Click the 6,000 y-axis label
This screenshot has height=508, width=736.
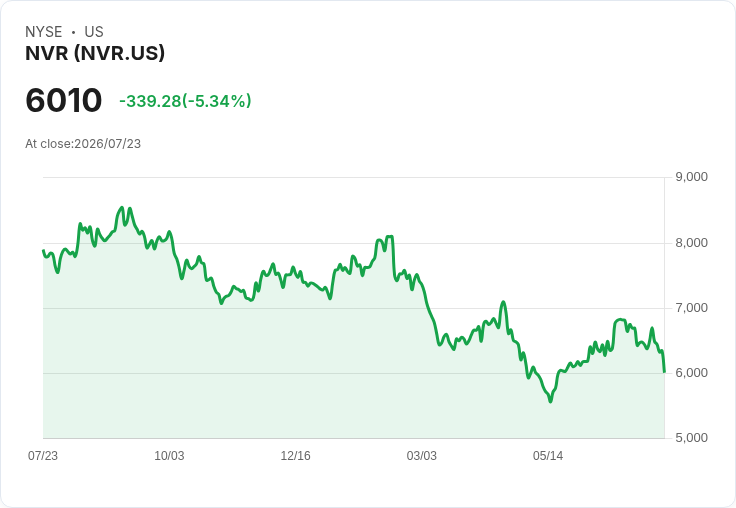click(x=691, y=373)
